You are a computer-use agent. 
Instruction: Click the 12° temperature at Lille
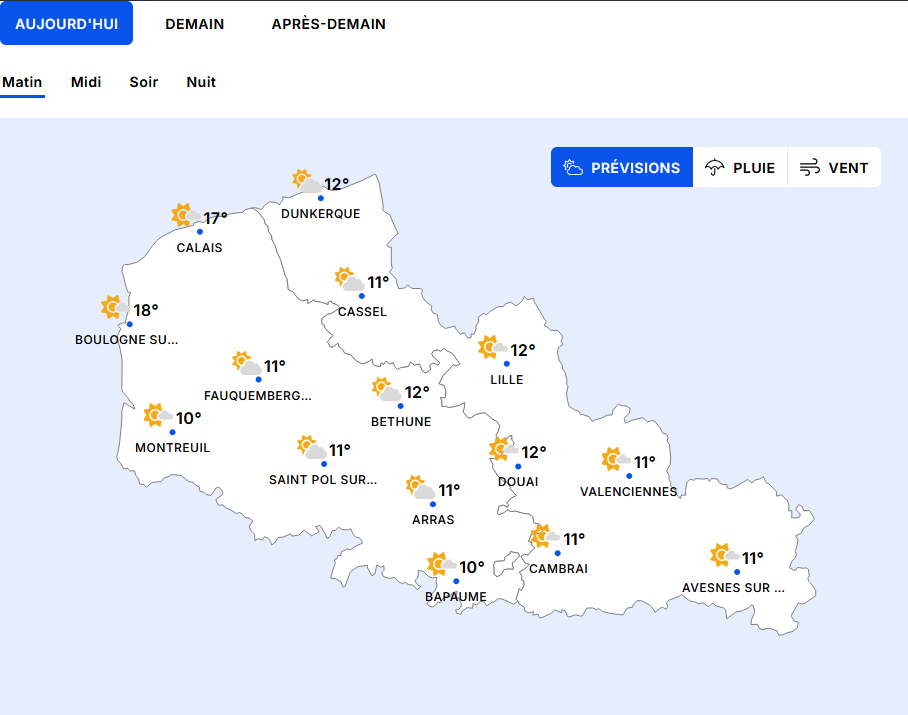click(523, 350)
